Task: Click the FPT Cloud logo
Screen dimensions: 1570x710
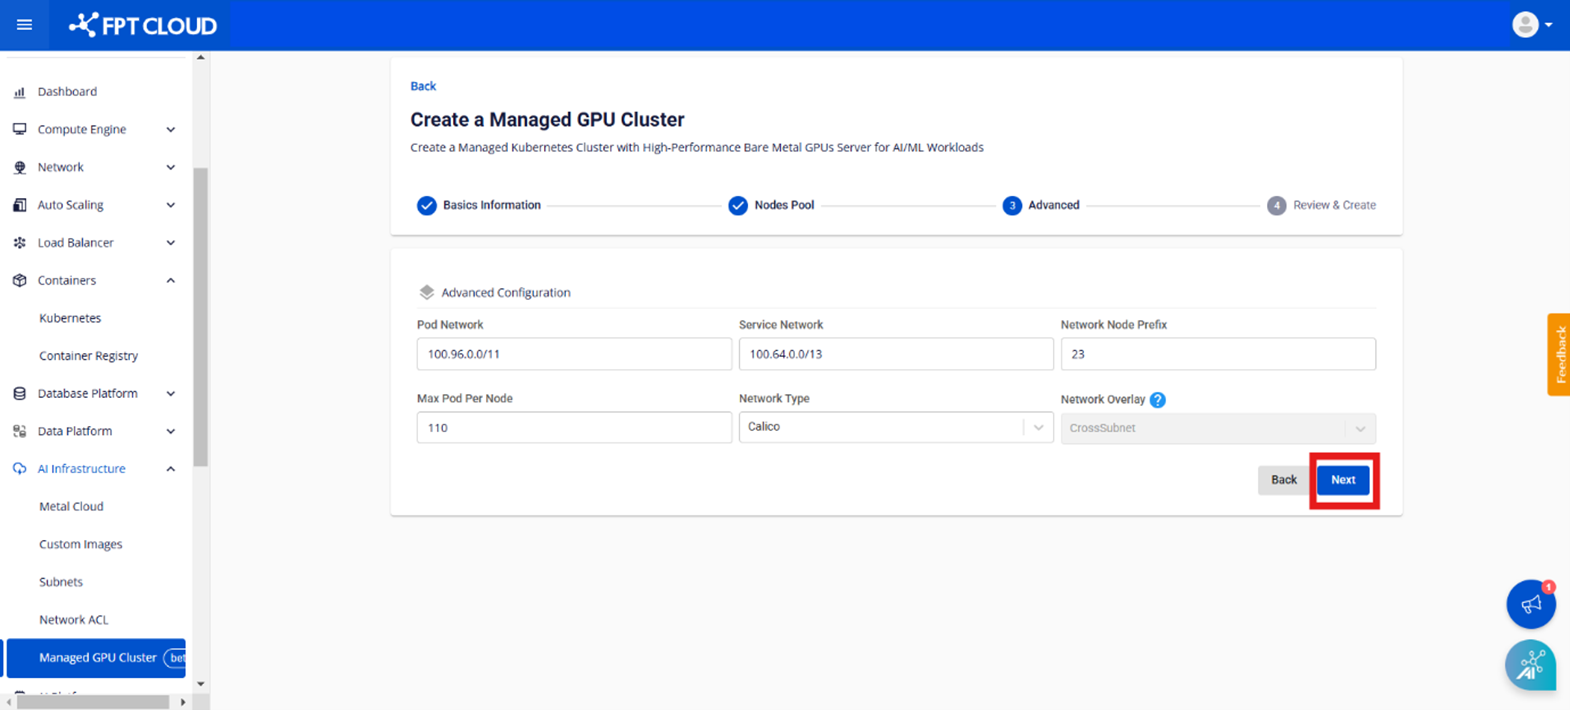Action: [x=143, y=25]
